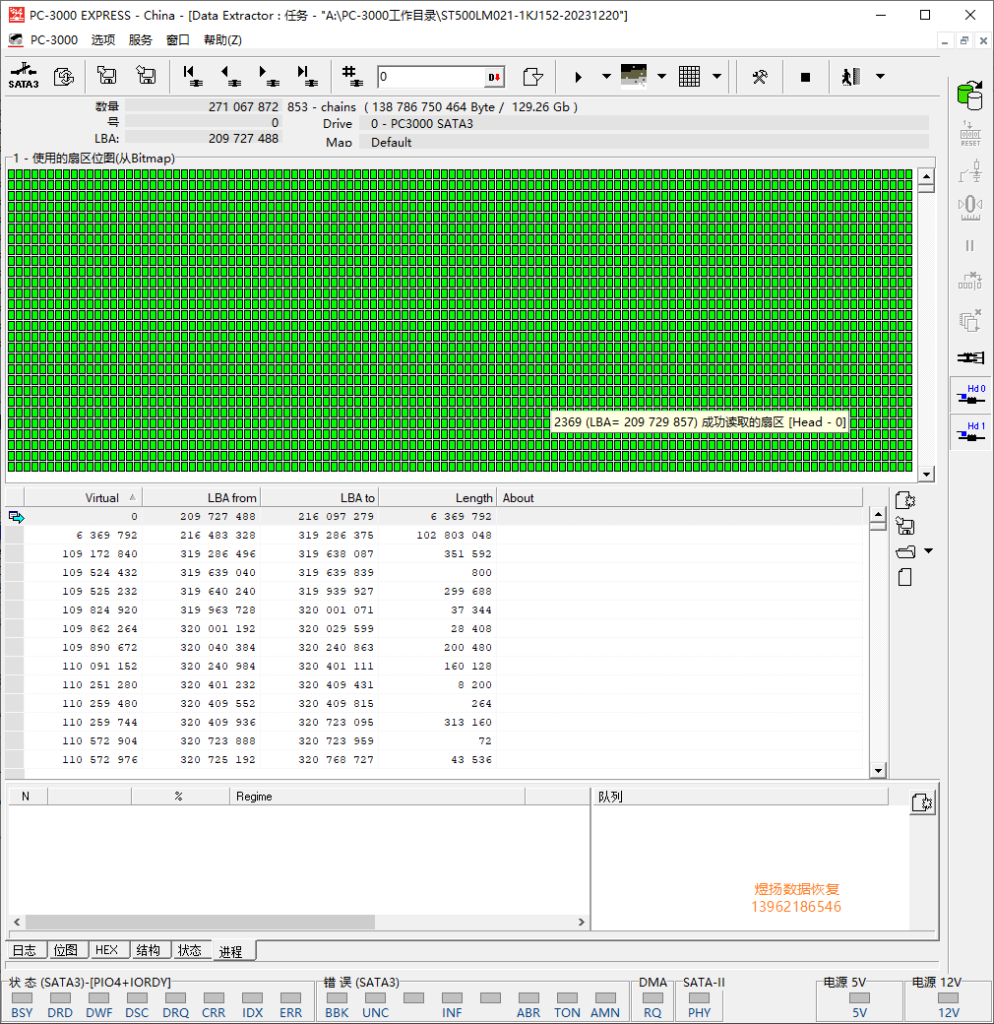Click the pause icon in the right sidebar
This screenshot has width=994, height=1024.
tap(970, 246)
